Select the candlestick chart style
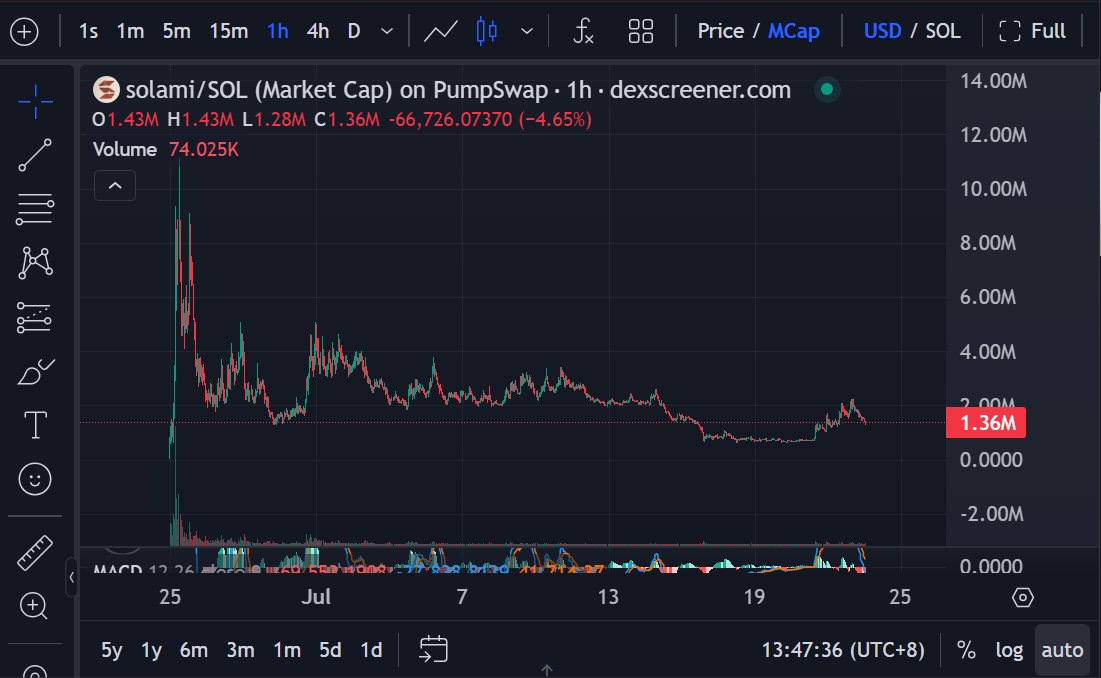 click(x=487, y=32)
